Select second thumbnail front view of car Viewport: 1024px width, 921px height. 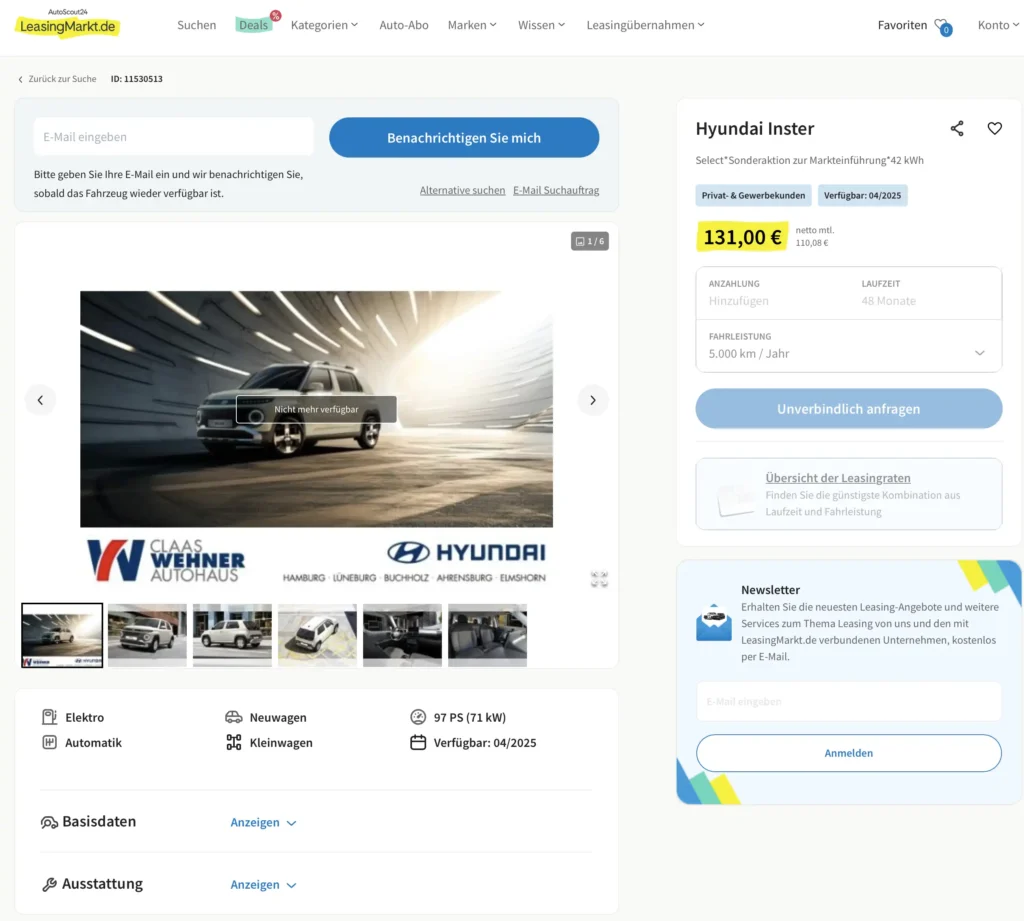pos(147,635)
